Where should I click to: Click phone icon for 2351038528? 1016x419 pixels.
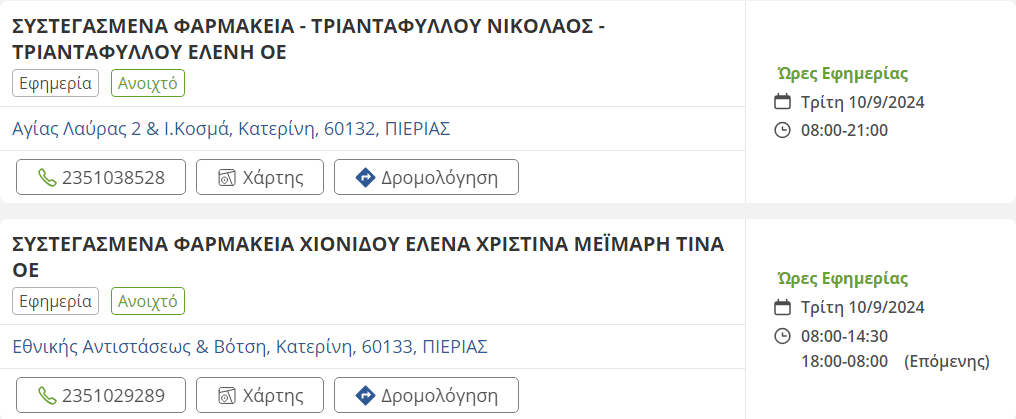click(47, 178)
